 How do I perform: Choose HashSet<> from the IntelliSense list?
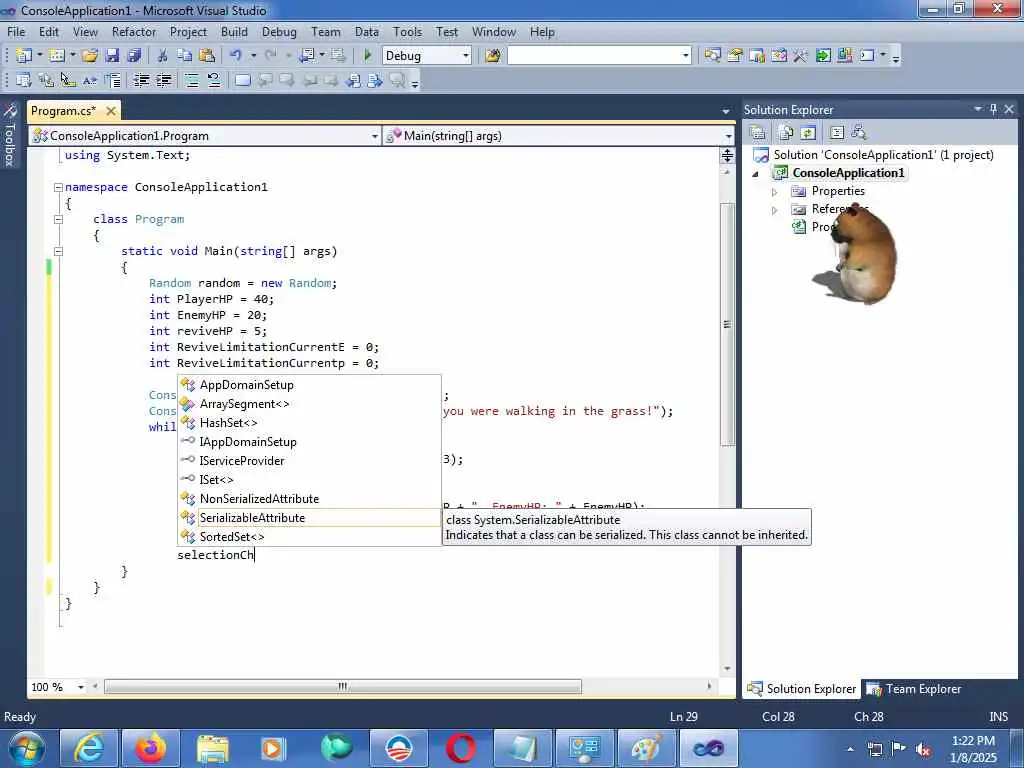[310, 423]
